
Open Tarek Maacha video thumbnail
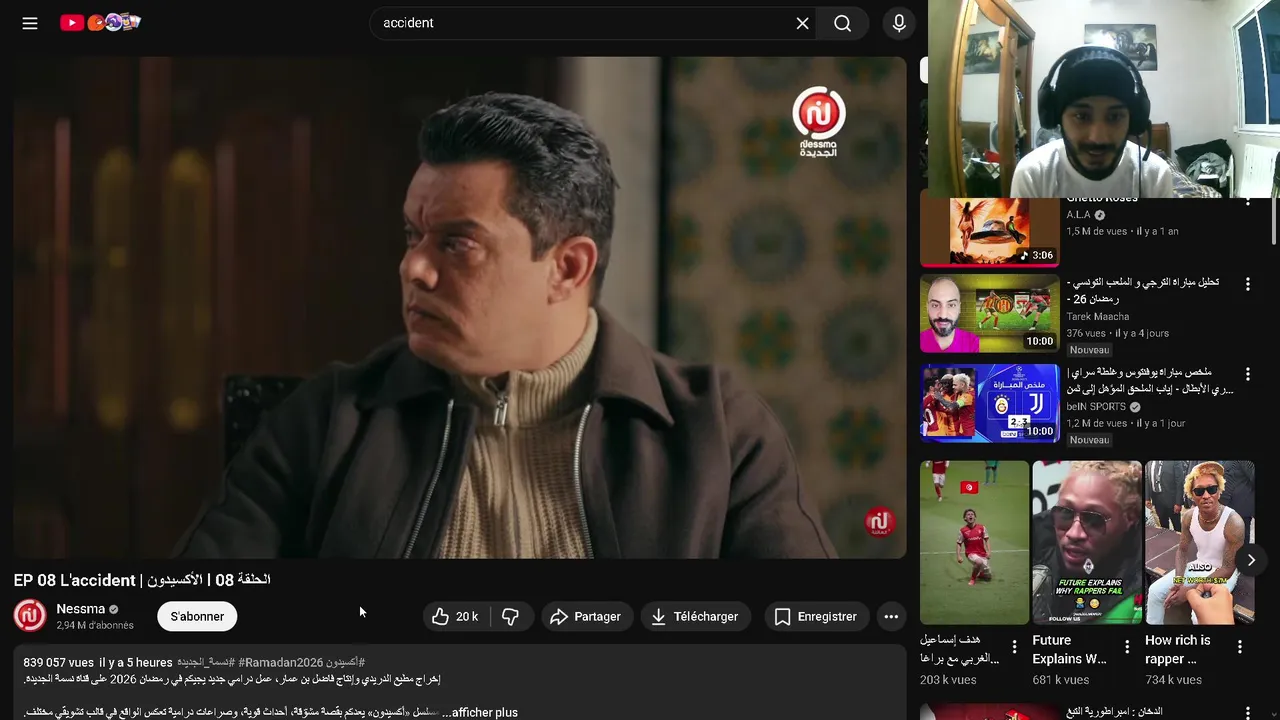point(989,314)
